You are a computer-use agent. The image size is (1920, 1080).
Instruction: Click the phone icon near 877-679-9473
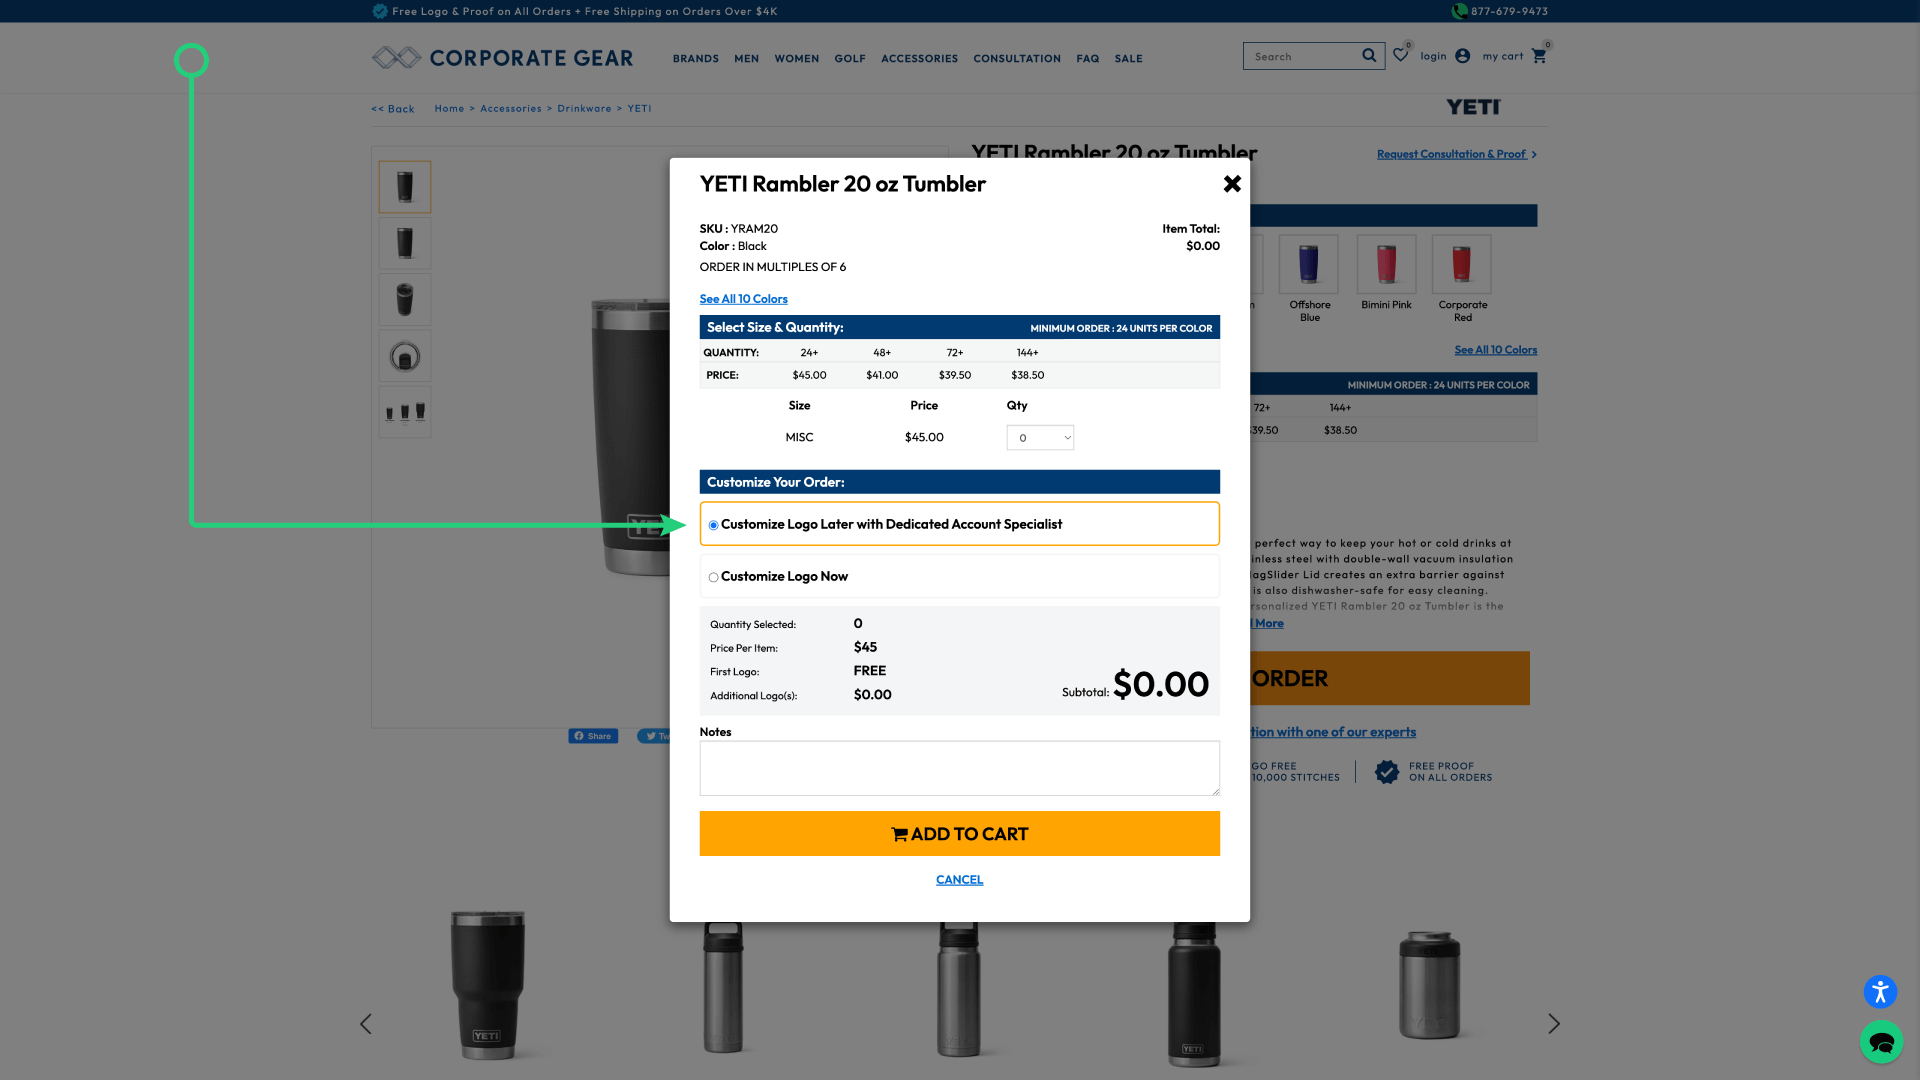1461,11
